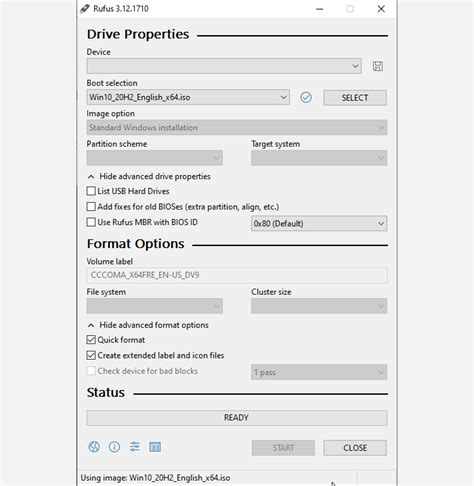
Task: Click the Status heading
Action: pyautogui.click(x=106, y=393)
